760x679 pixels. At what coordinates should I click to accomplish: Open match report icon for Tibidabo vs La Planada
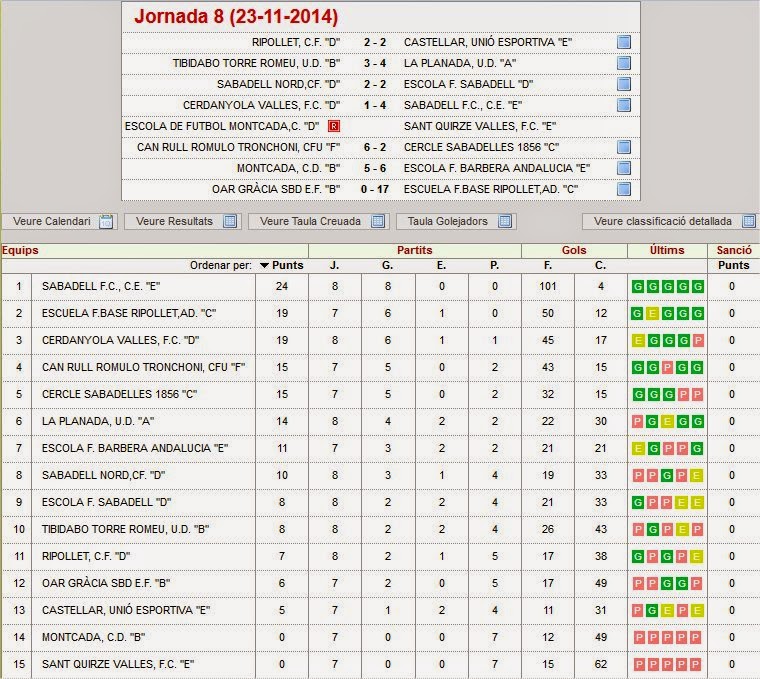[x=624, y=63]
